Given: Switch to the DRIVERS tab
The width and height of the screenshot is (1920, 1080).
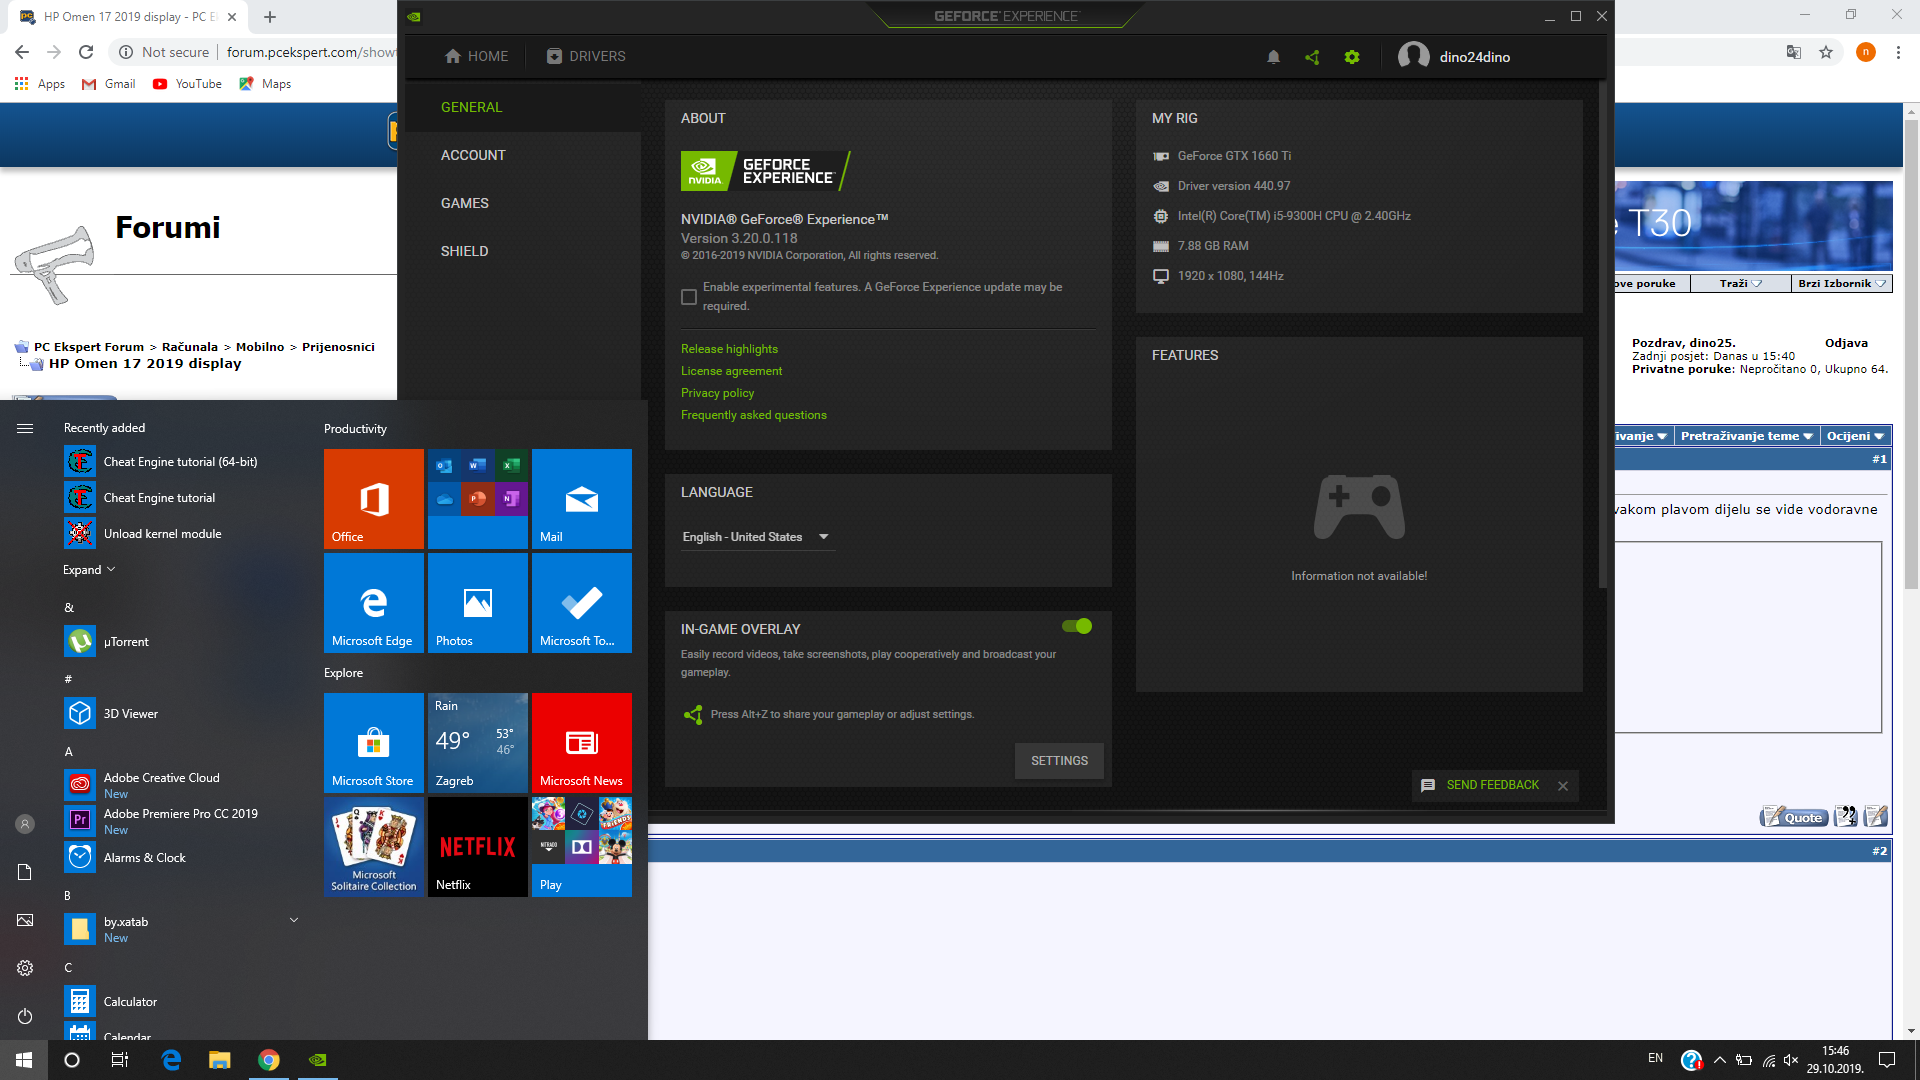Looking at the screenshot, I should [x=586, y=56].
